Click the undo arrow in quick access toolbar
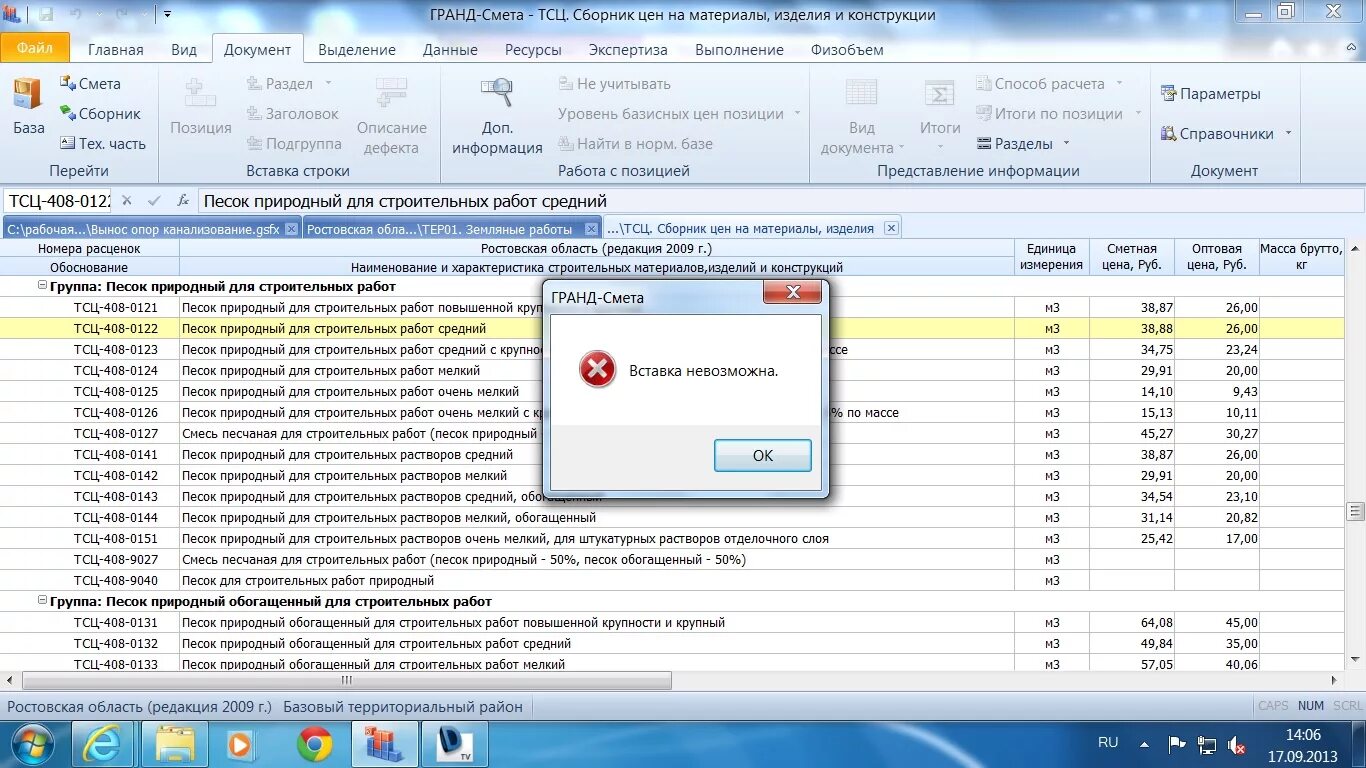1366x768 pixels. tap(76, 14)
